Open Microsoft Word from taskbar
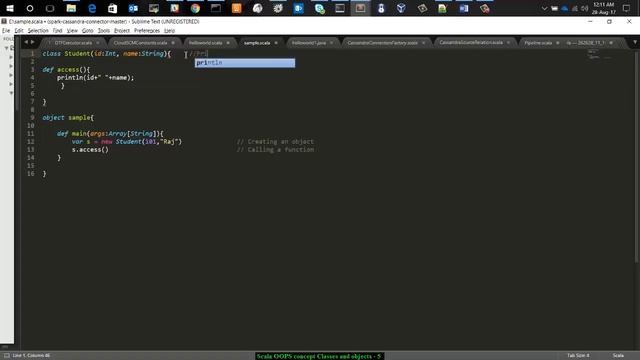The width and height of the screenshot is (640, 360). [x=464, y=8]
